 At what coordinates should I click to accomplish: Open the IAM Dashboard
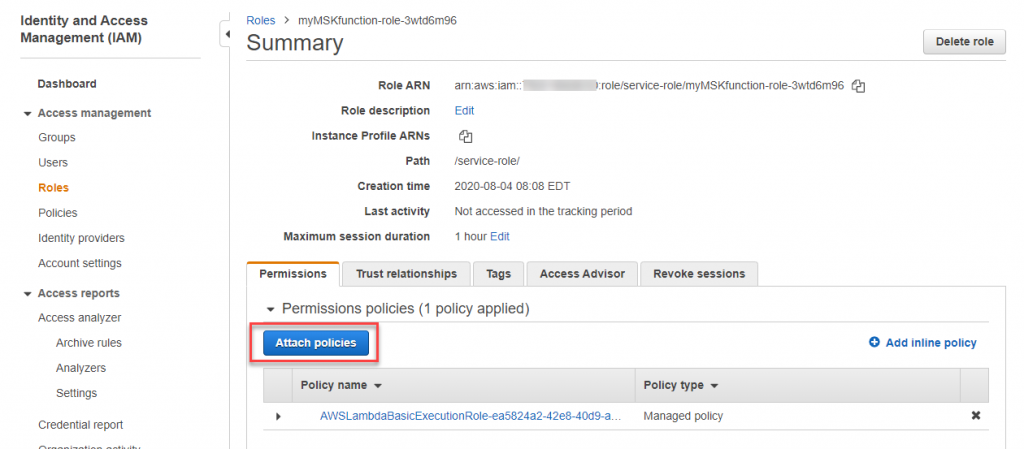[x=67, y=84]
